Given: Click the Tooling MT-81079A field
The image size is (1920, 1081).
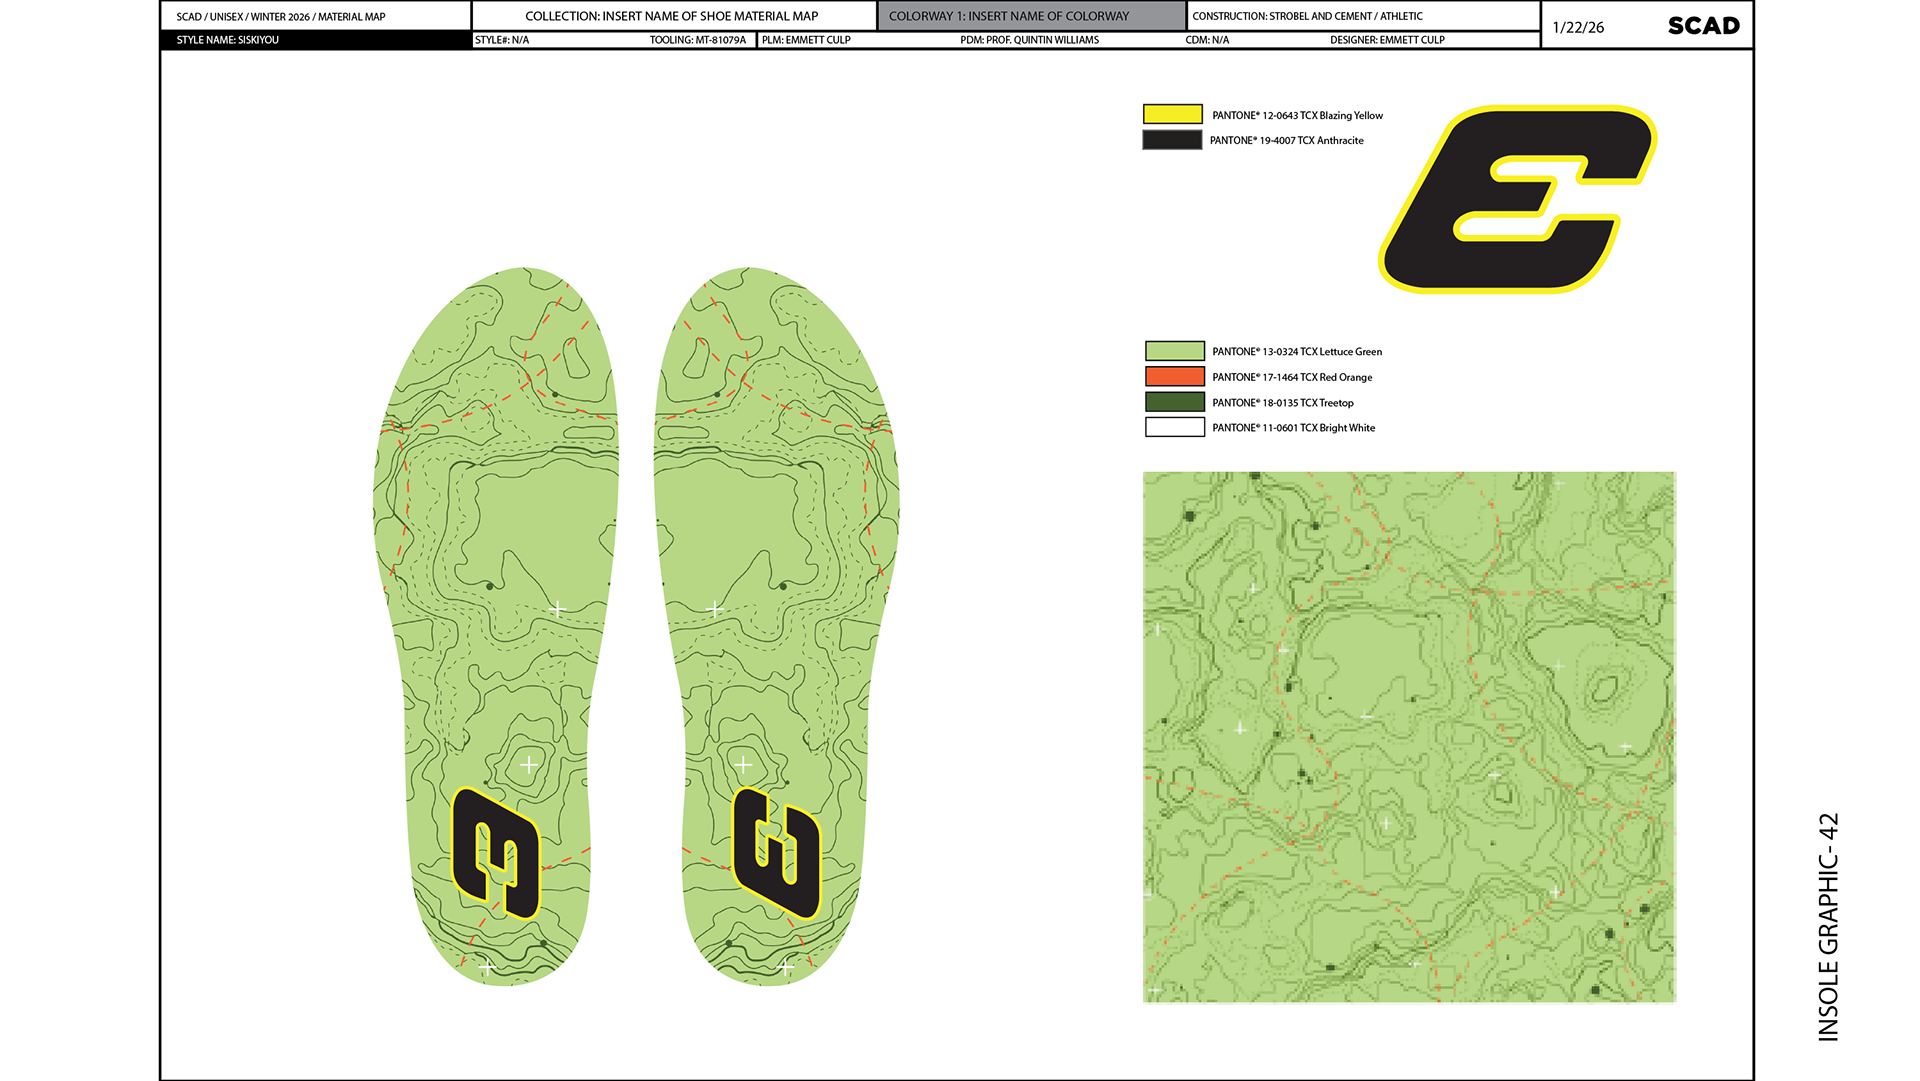Looking at the screenshot, I should pyautogui.click(x=697, y=40).
